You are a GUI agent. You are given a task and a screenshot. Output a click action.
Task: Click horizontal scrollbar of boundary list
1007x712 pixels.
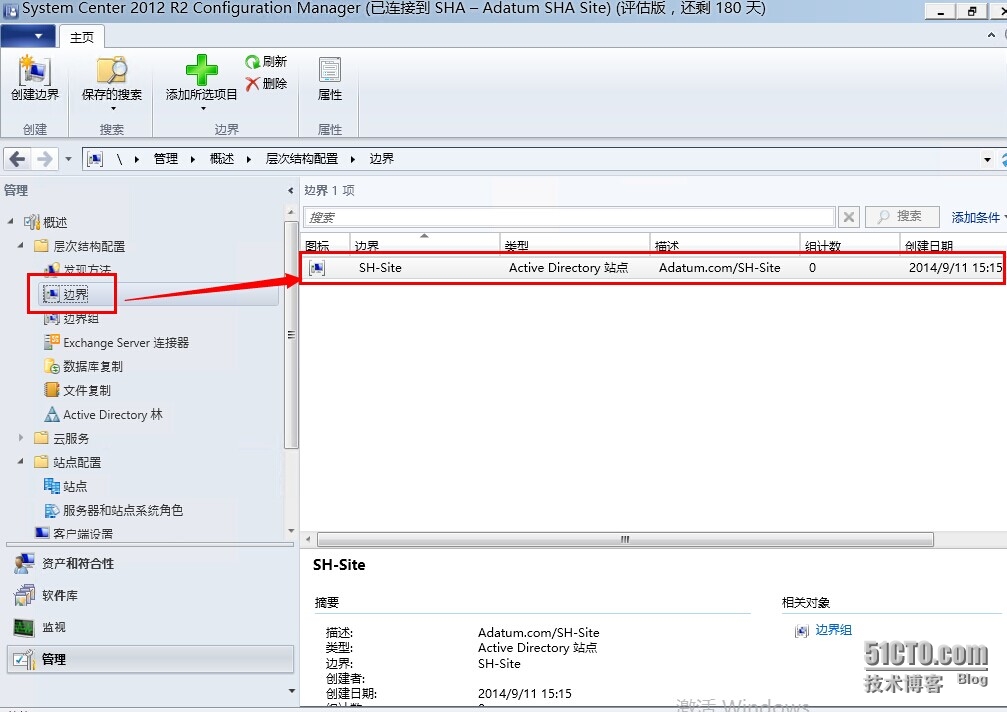pos(625,539)
